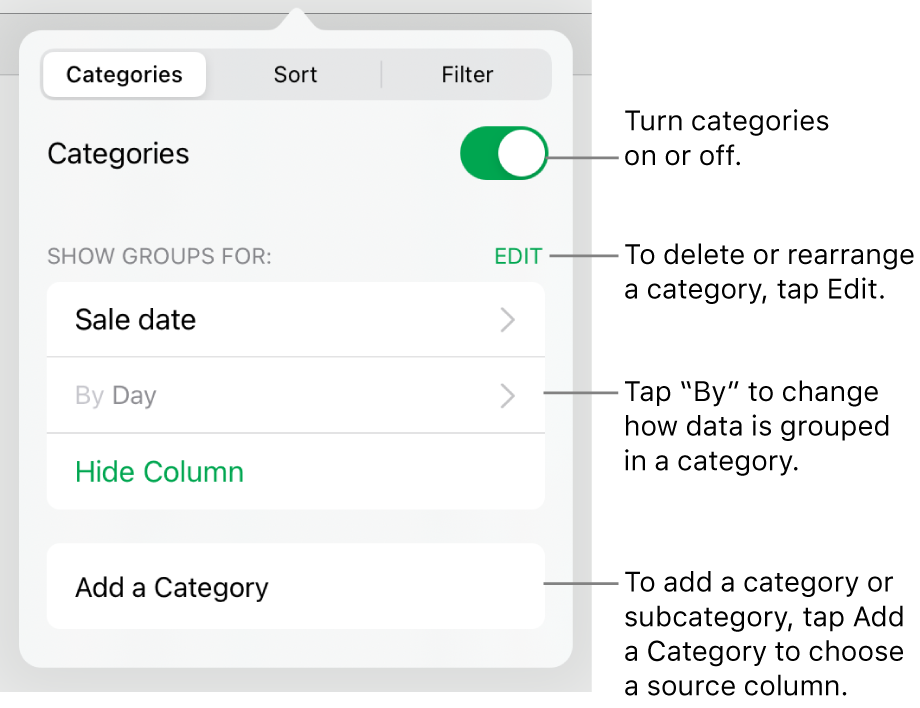Click the chevron next to By Day
The width and height of the screenshot is (920, 708).
click(x=508, y=396)
